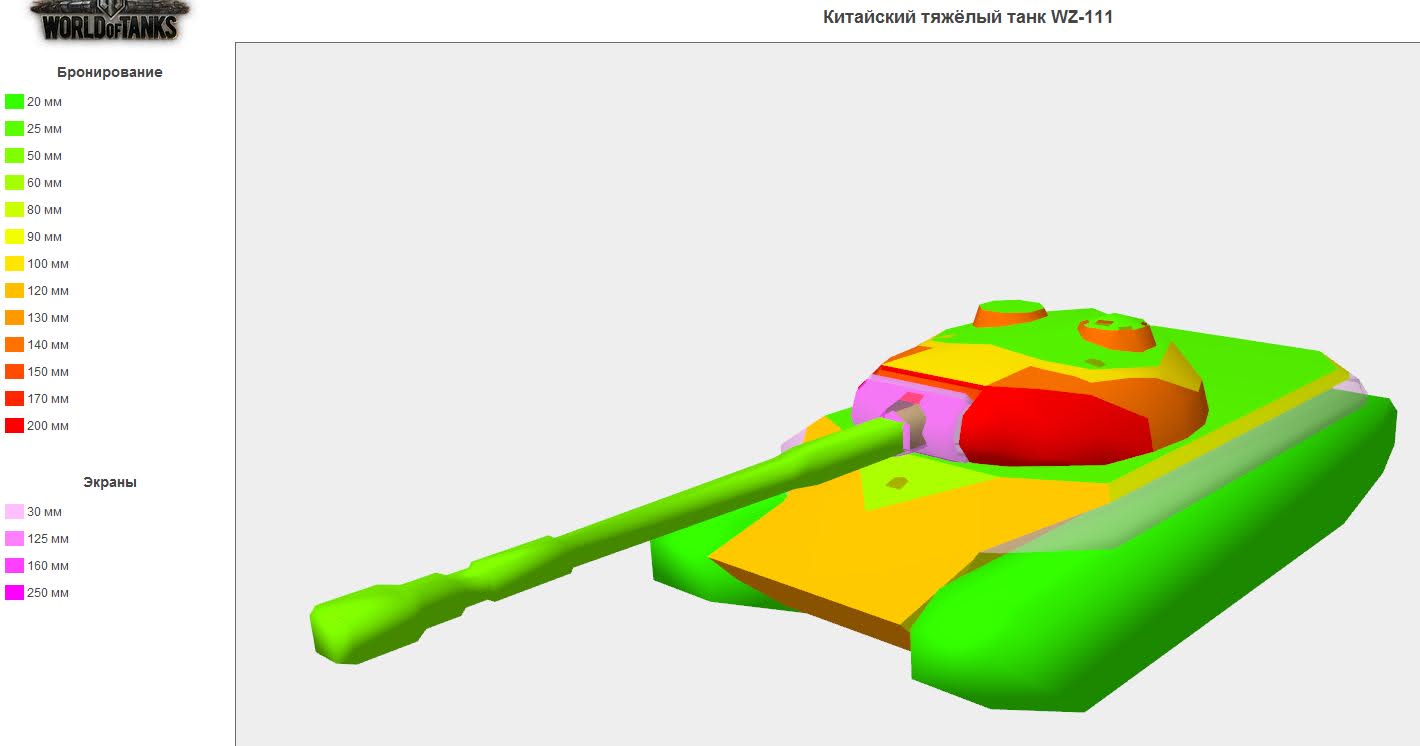Click the 25 мм armor color swatch
This screenshot has height=746, width=1420.
coord(14,129)
